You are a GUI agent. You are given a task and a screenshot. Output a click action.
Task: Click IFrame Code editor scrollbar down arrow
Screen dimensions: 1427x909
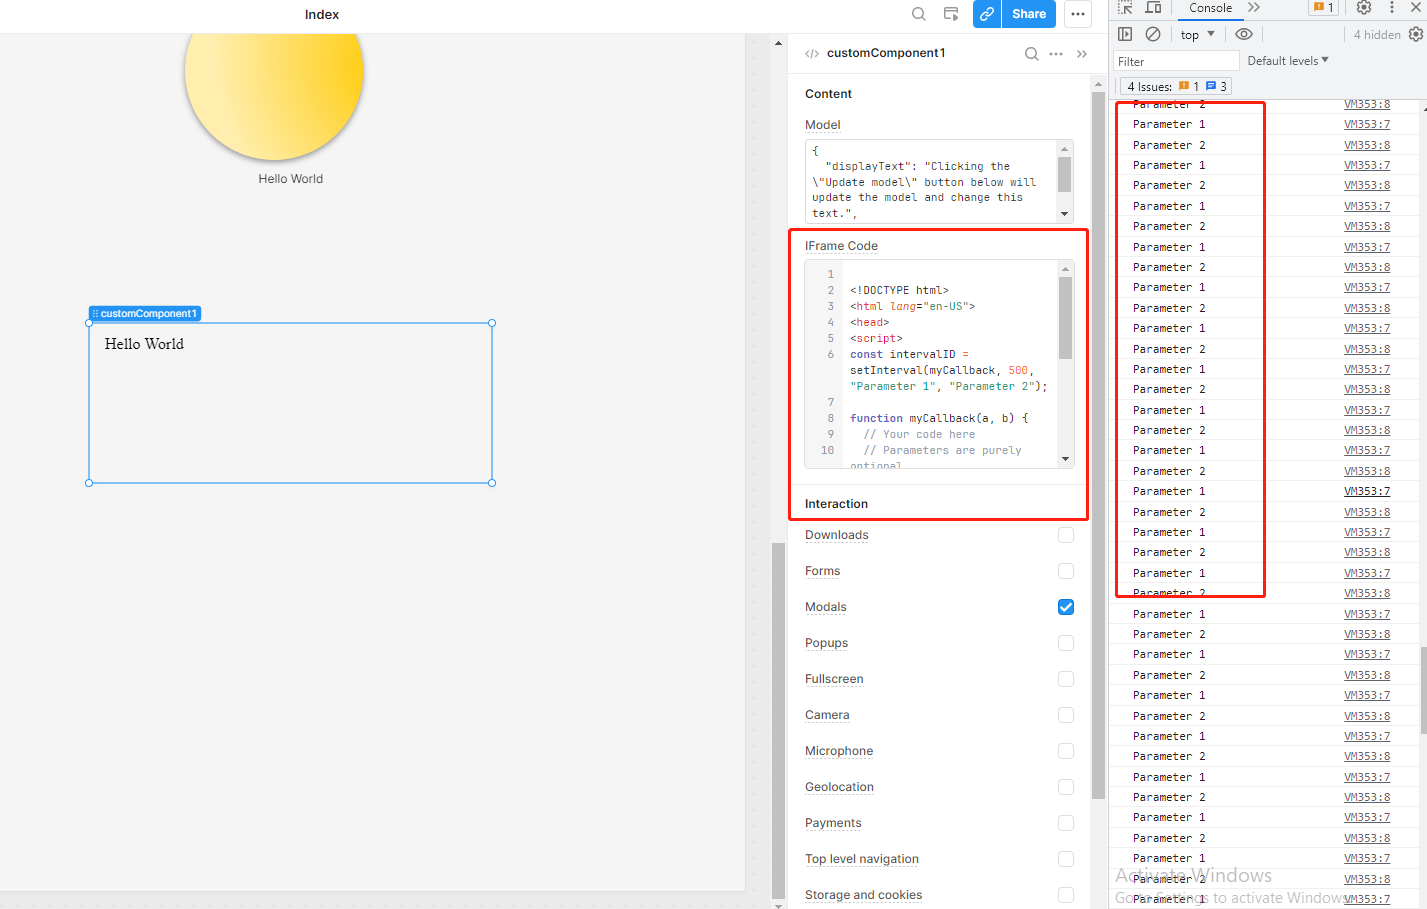point(1065,459)
